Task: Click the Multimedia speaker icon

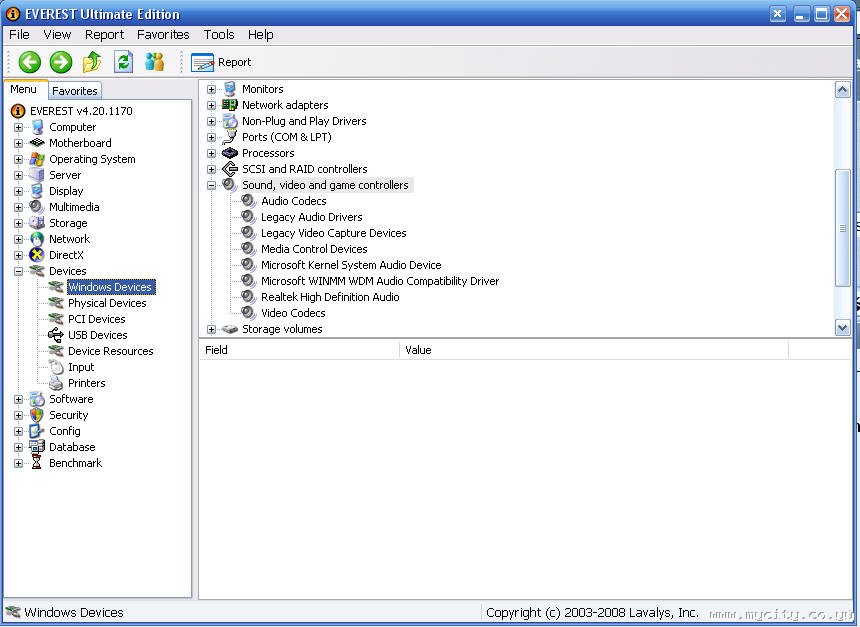Action: tap(37, 207)
